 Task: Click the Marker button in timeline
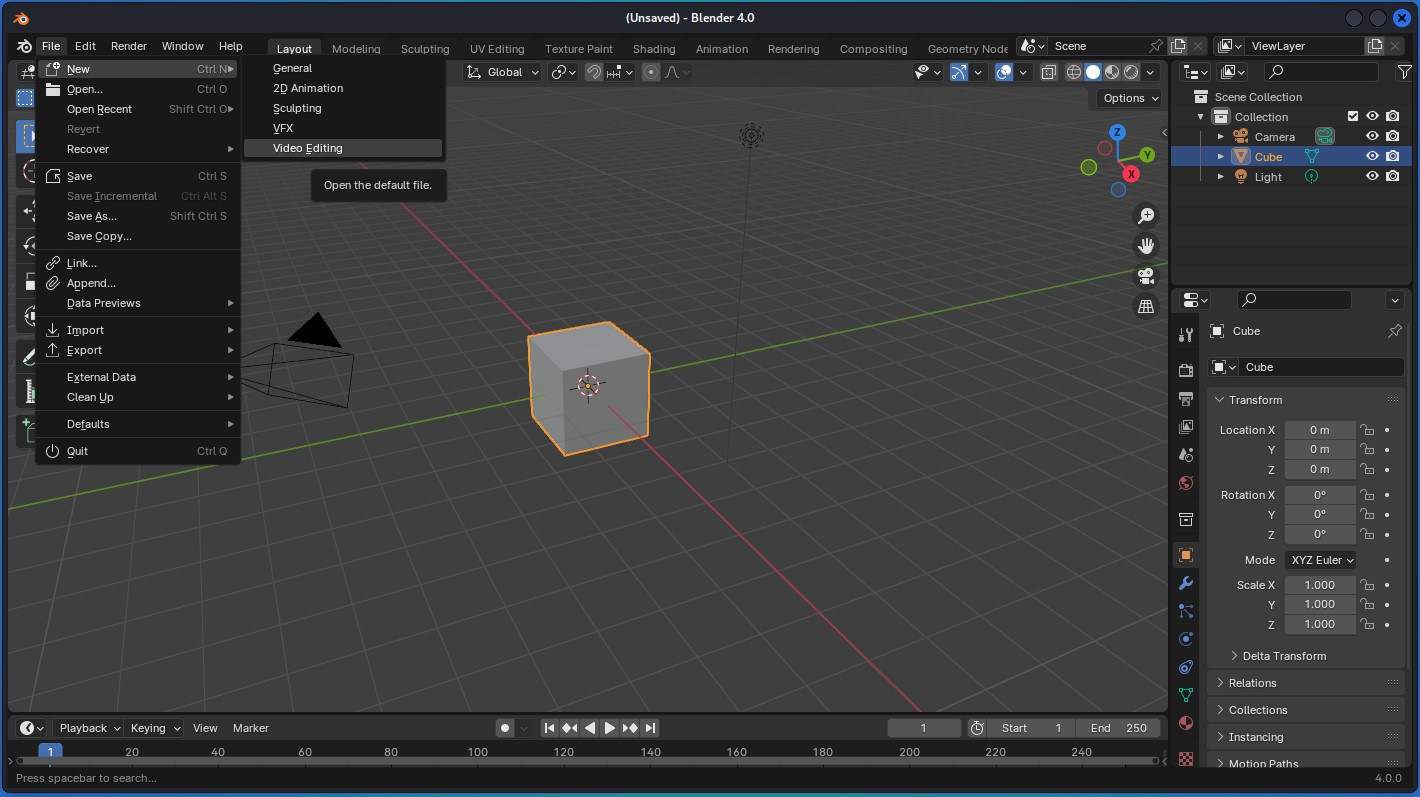(x=250, y=728)
